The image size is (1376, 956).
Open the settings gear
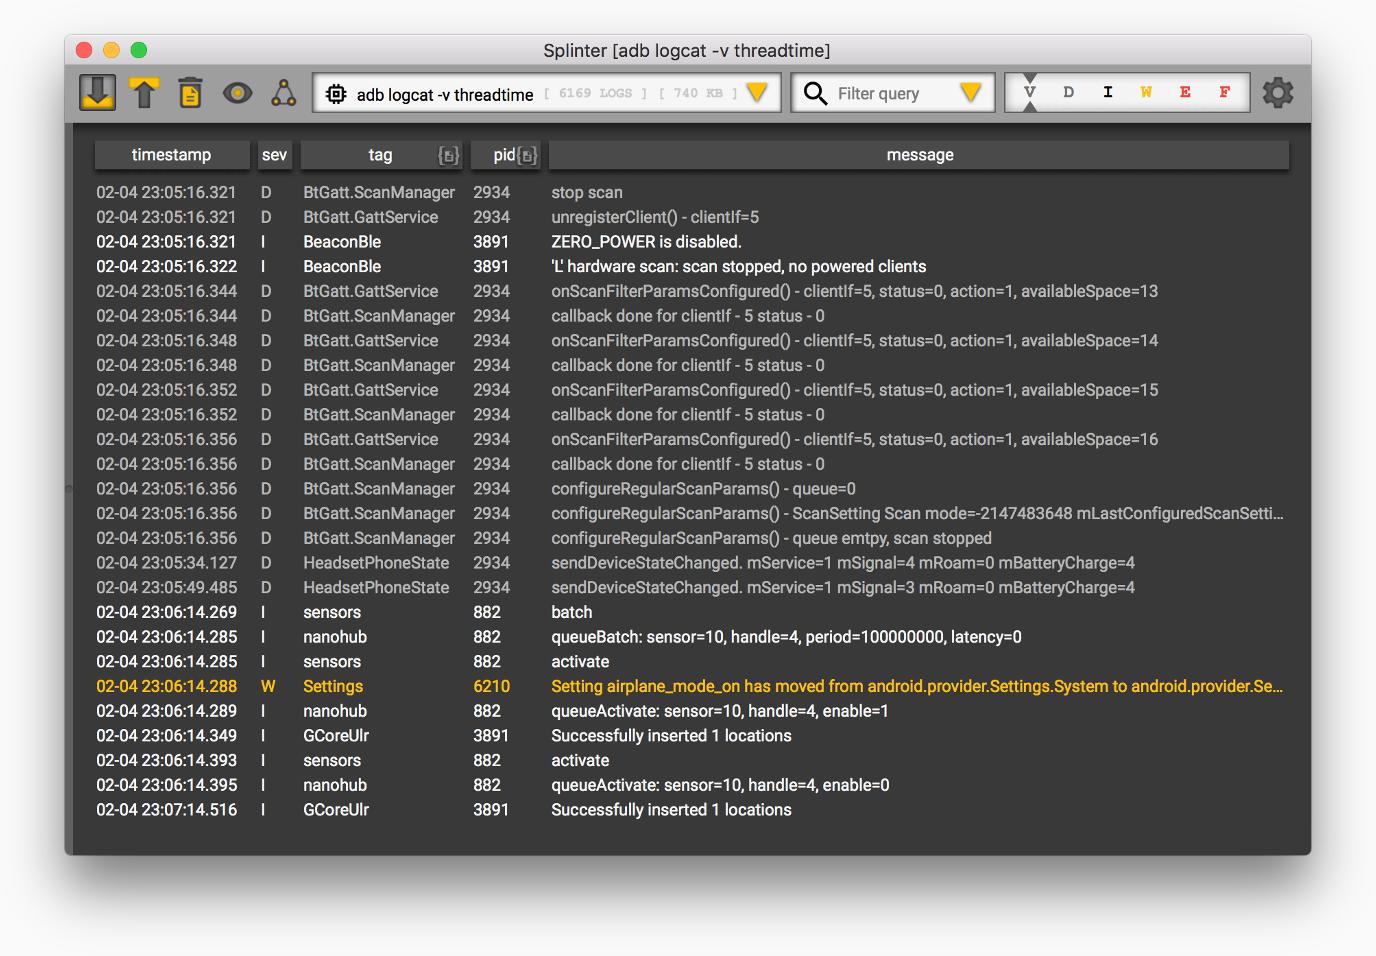click(x=1277, y=93)
